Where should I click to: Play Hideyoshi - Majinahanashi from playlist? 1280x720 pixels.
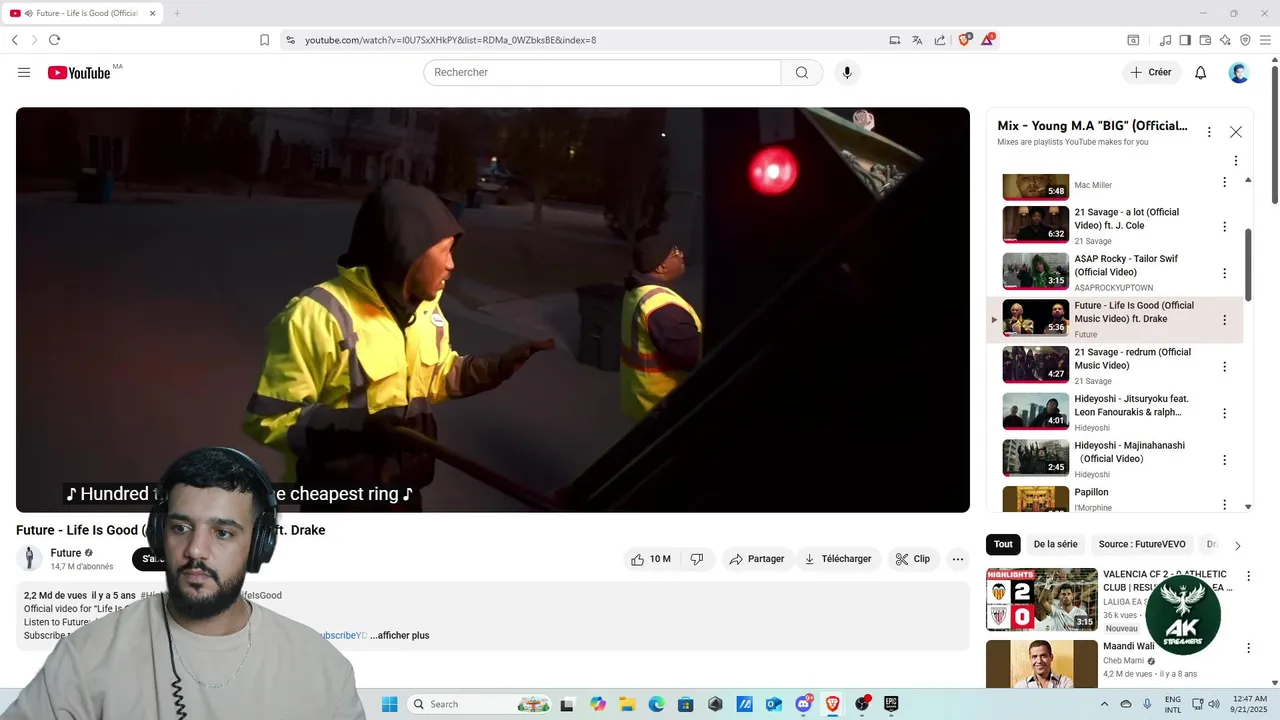[1036, 458]
